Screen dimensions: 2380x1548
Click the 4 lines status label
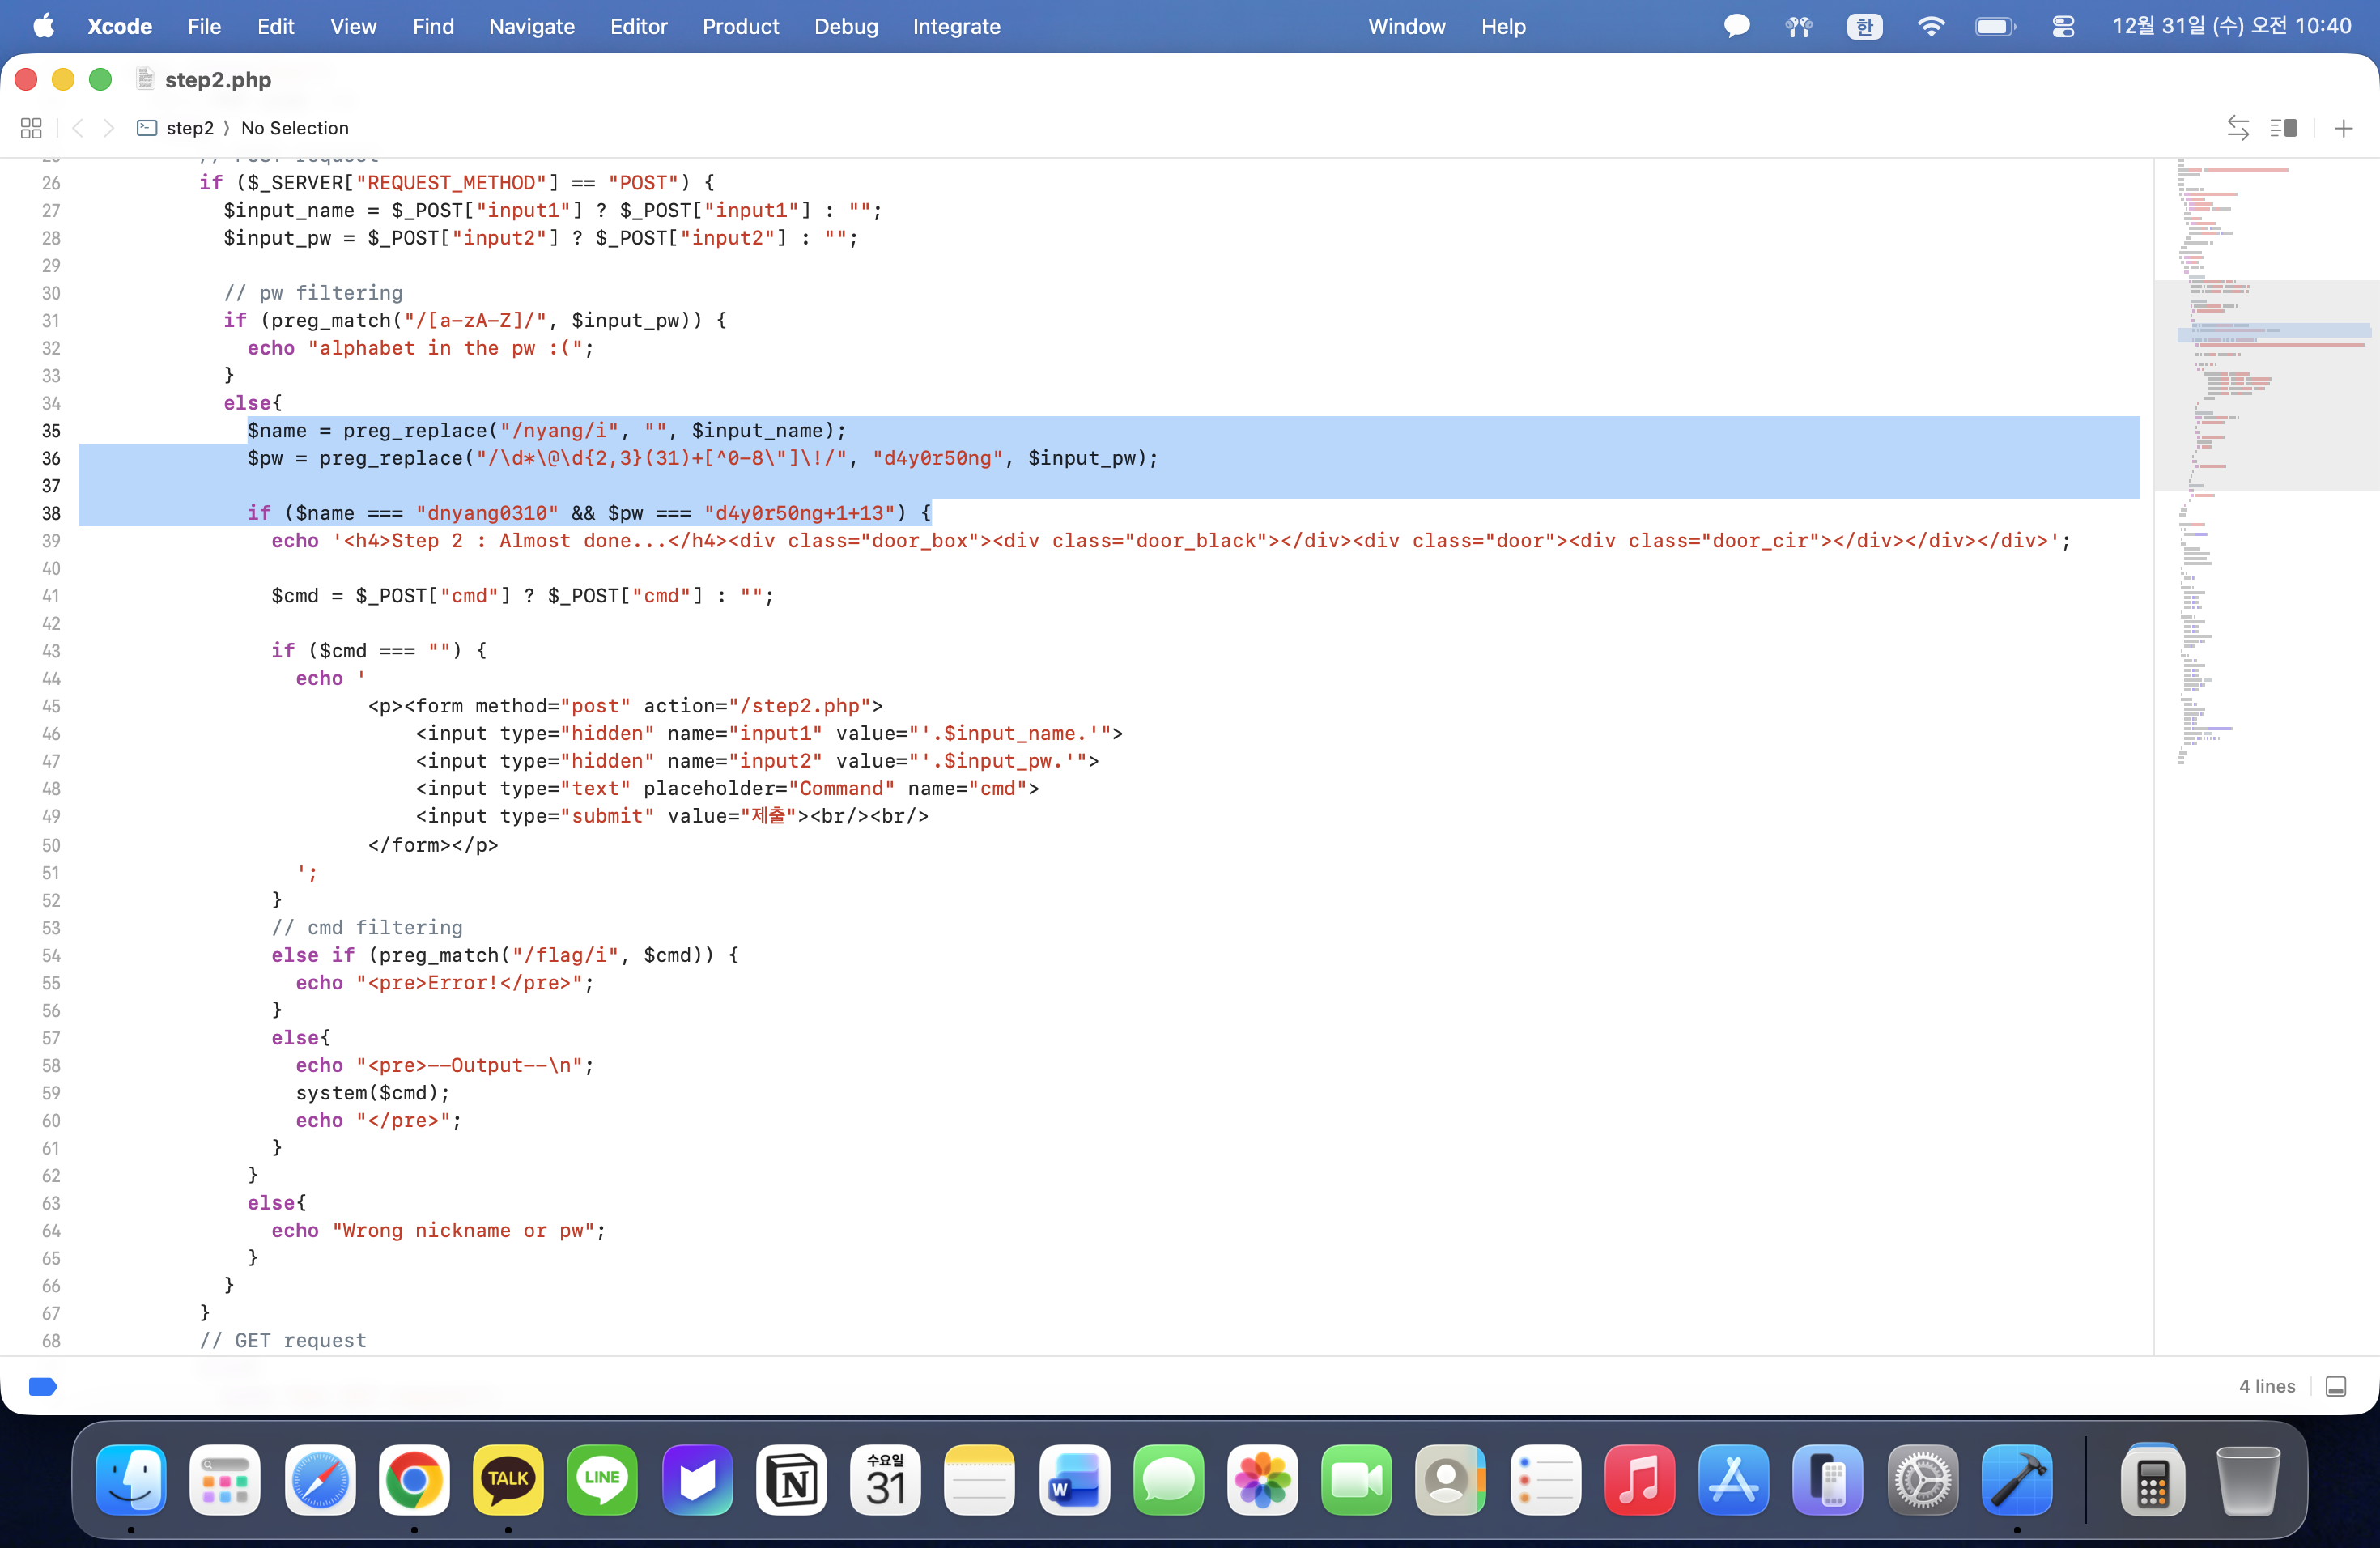[x=2267, y=1386]
